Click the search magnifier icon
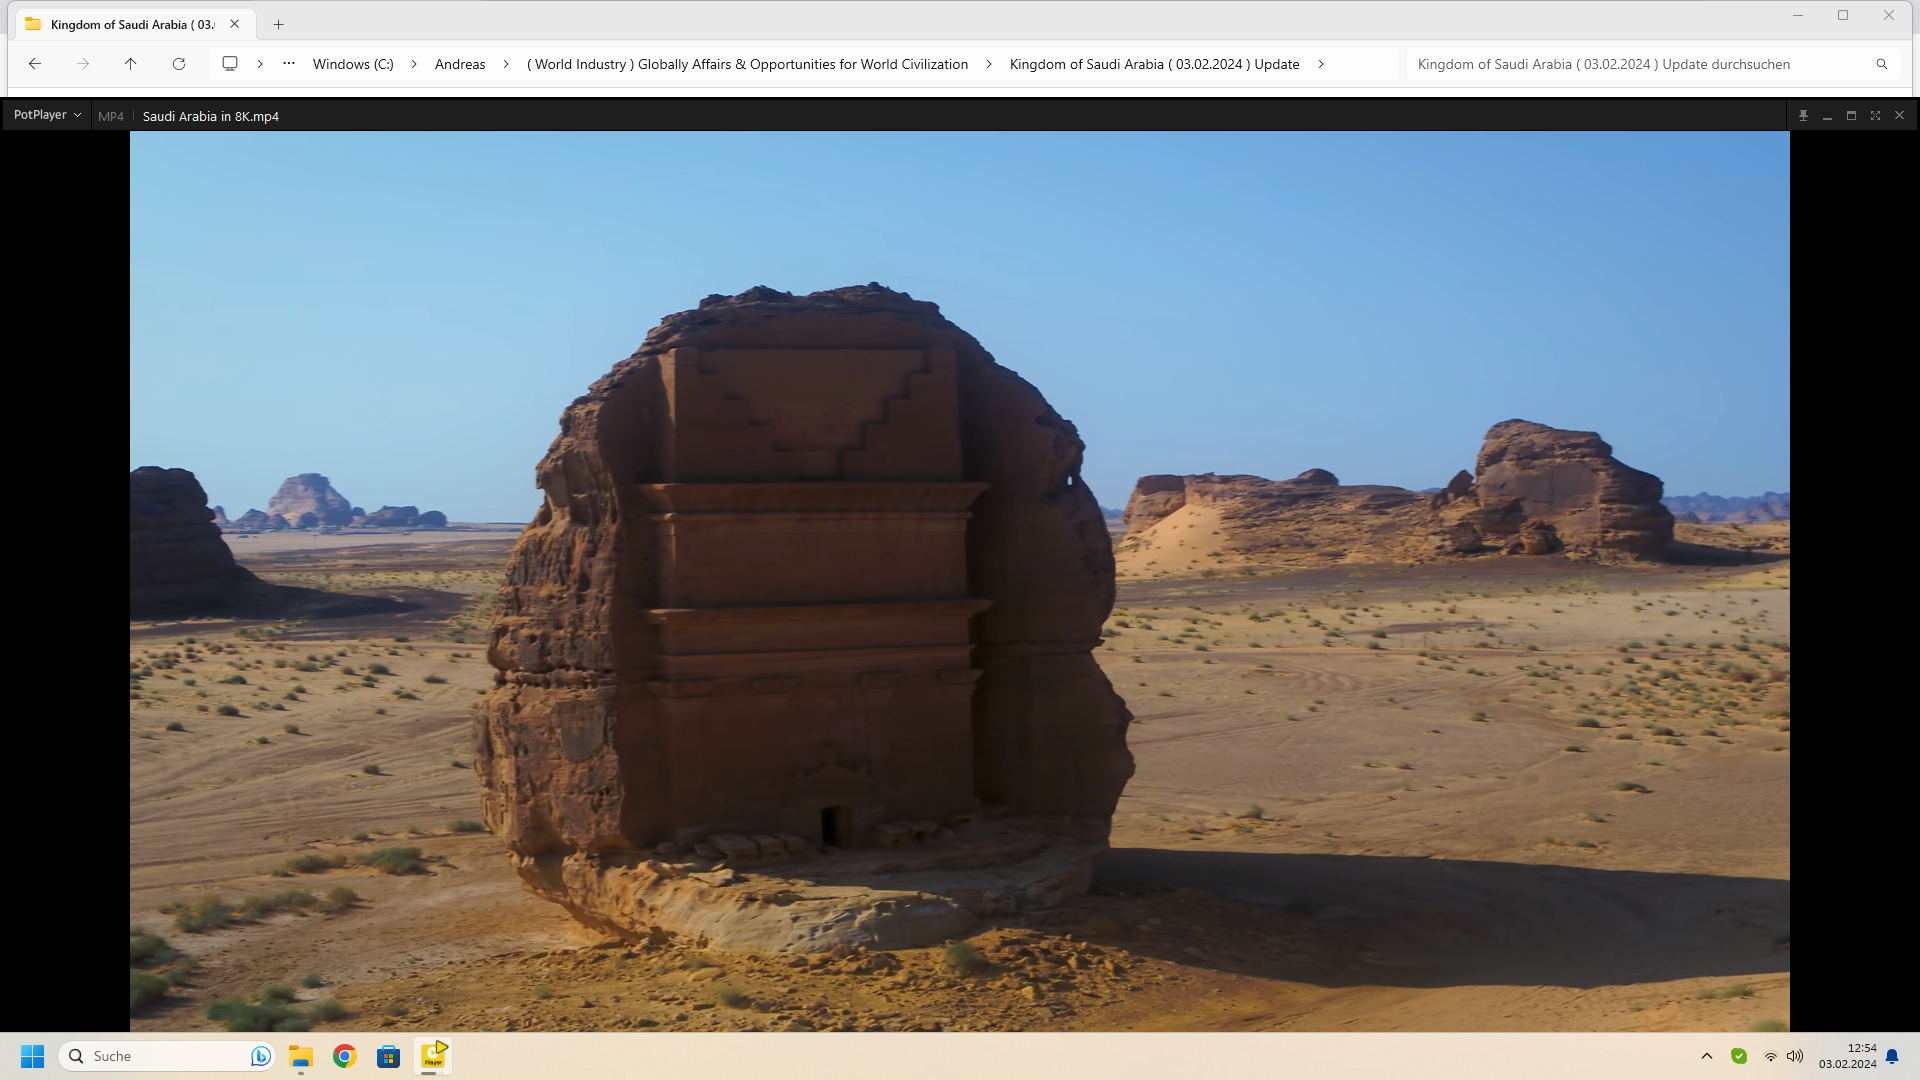Viewport: 1920px width, 1080px height. click(x=1882, y=64)
